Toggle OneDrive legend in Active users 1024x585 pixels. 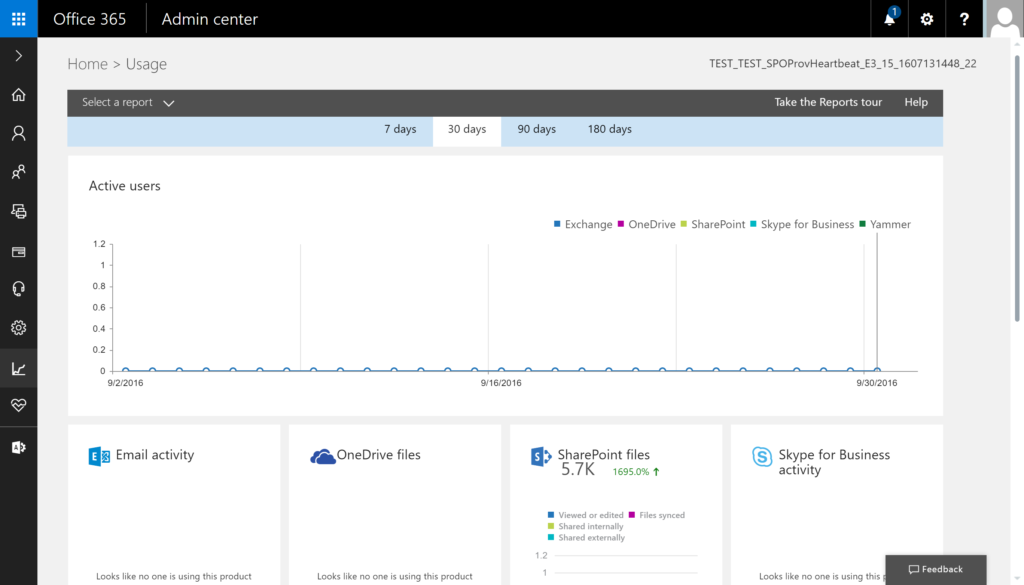tap(646, 224)
